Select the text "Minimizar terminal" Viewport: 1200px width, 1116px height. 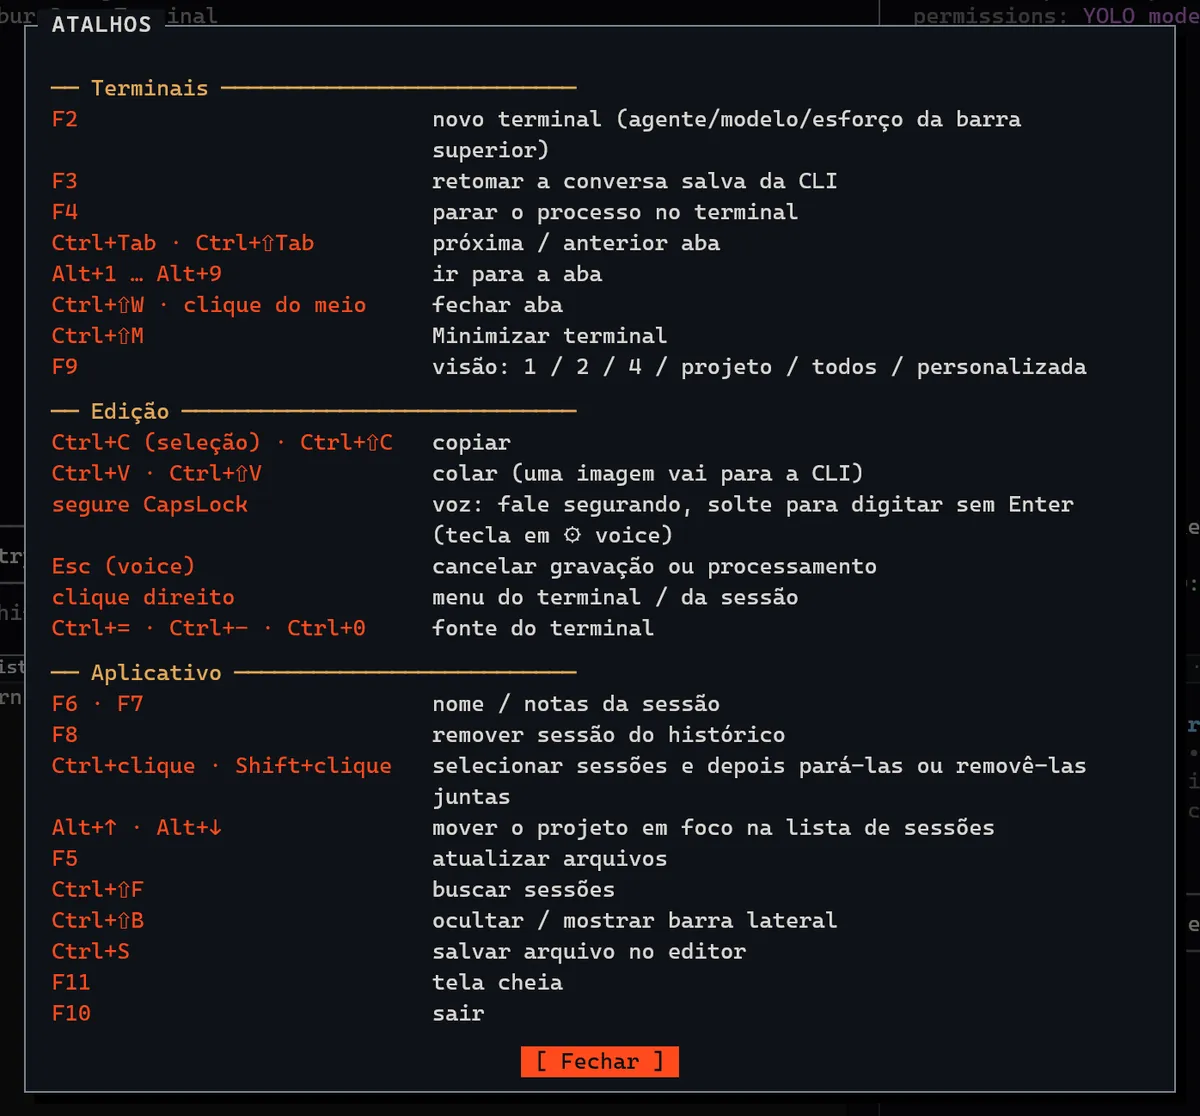click(550, 336)
